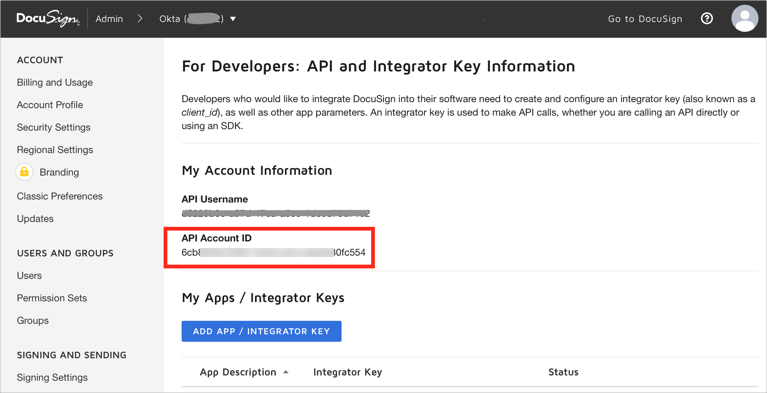Open Regional Settings

pos(55,150)
